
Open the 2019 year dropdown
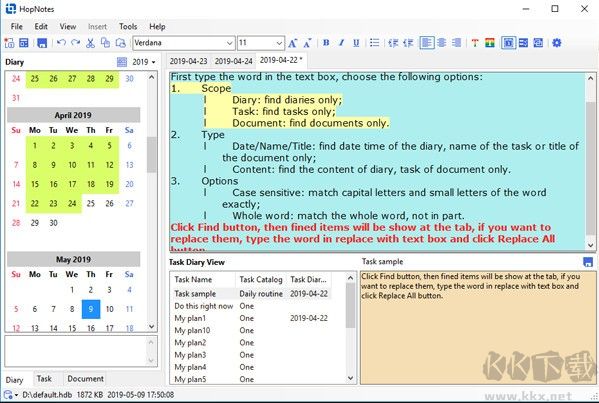click(x=144, y=62)
